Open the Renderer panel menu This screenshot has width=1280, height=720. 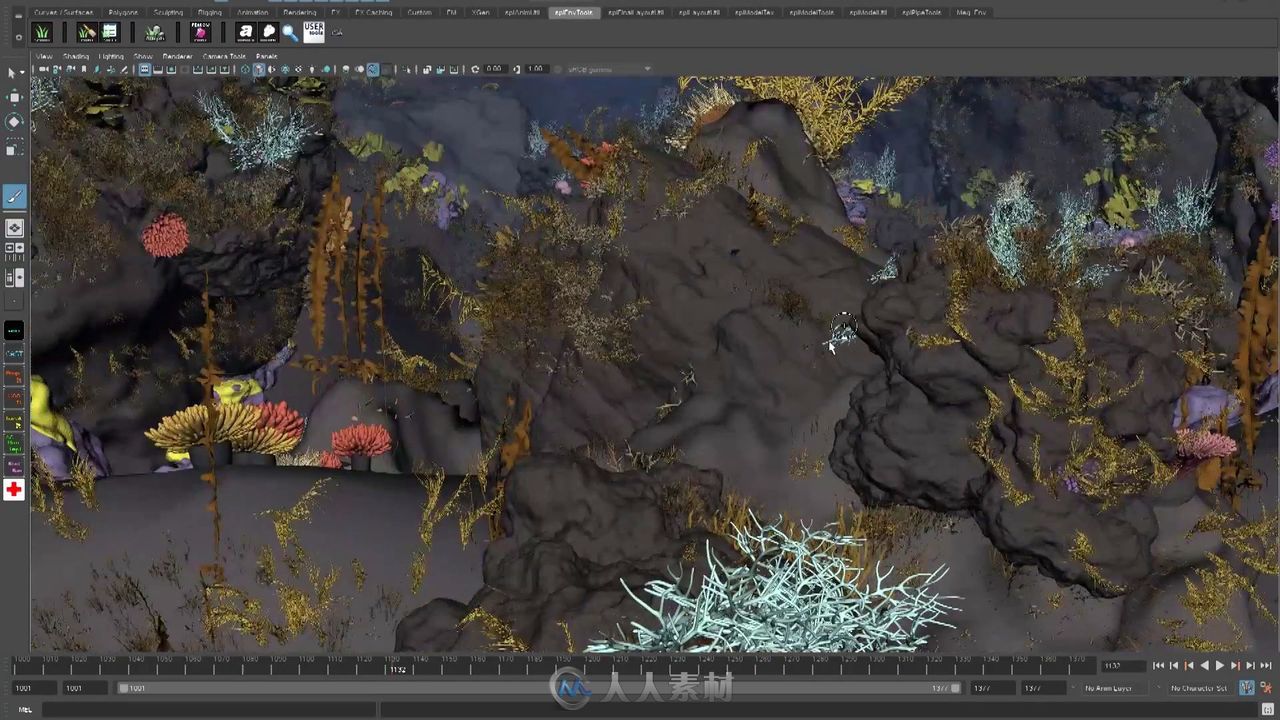[x=177, y=56]
